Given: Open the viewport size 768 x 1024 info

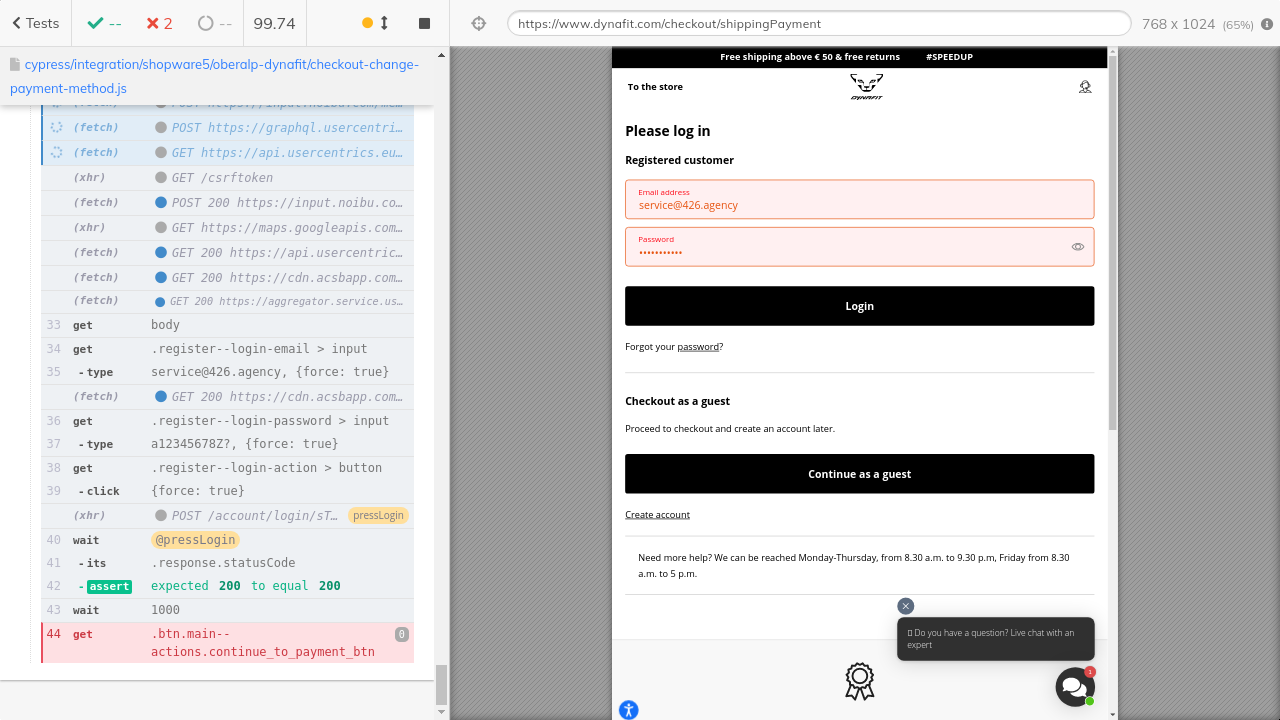Looking at the screenshot, I should coord(1197,24).
